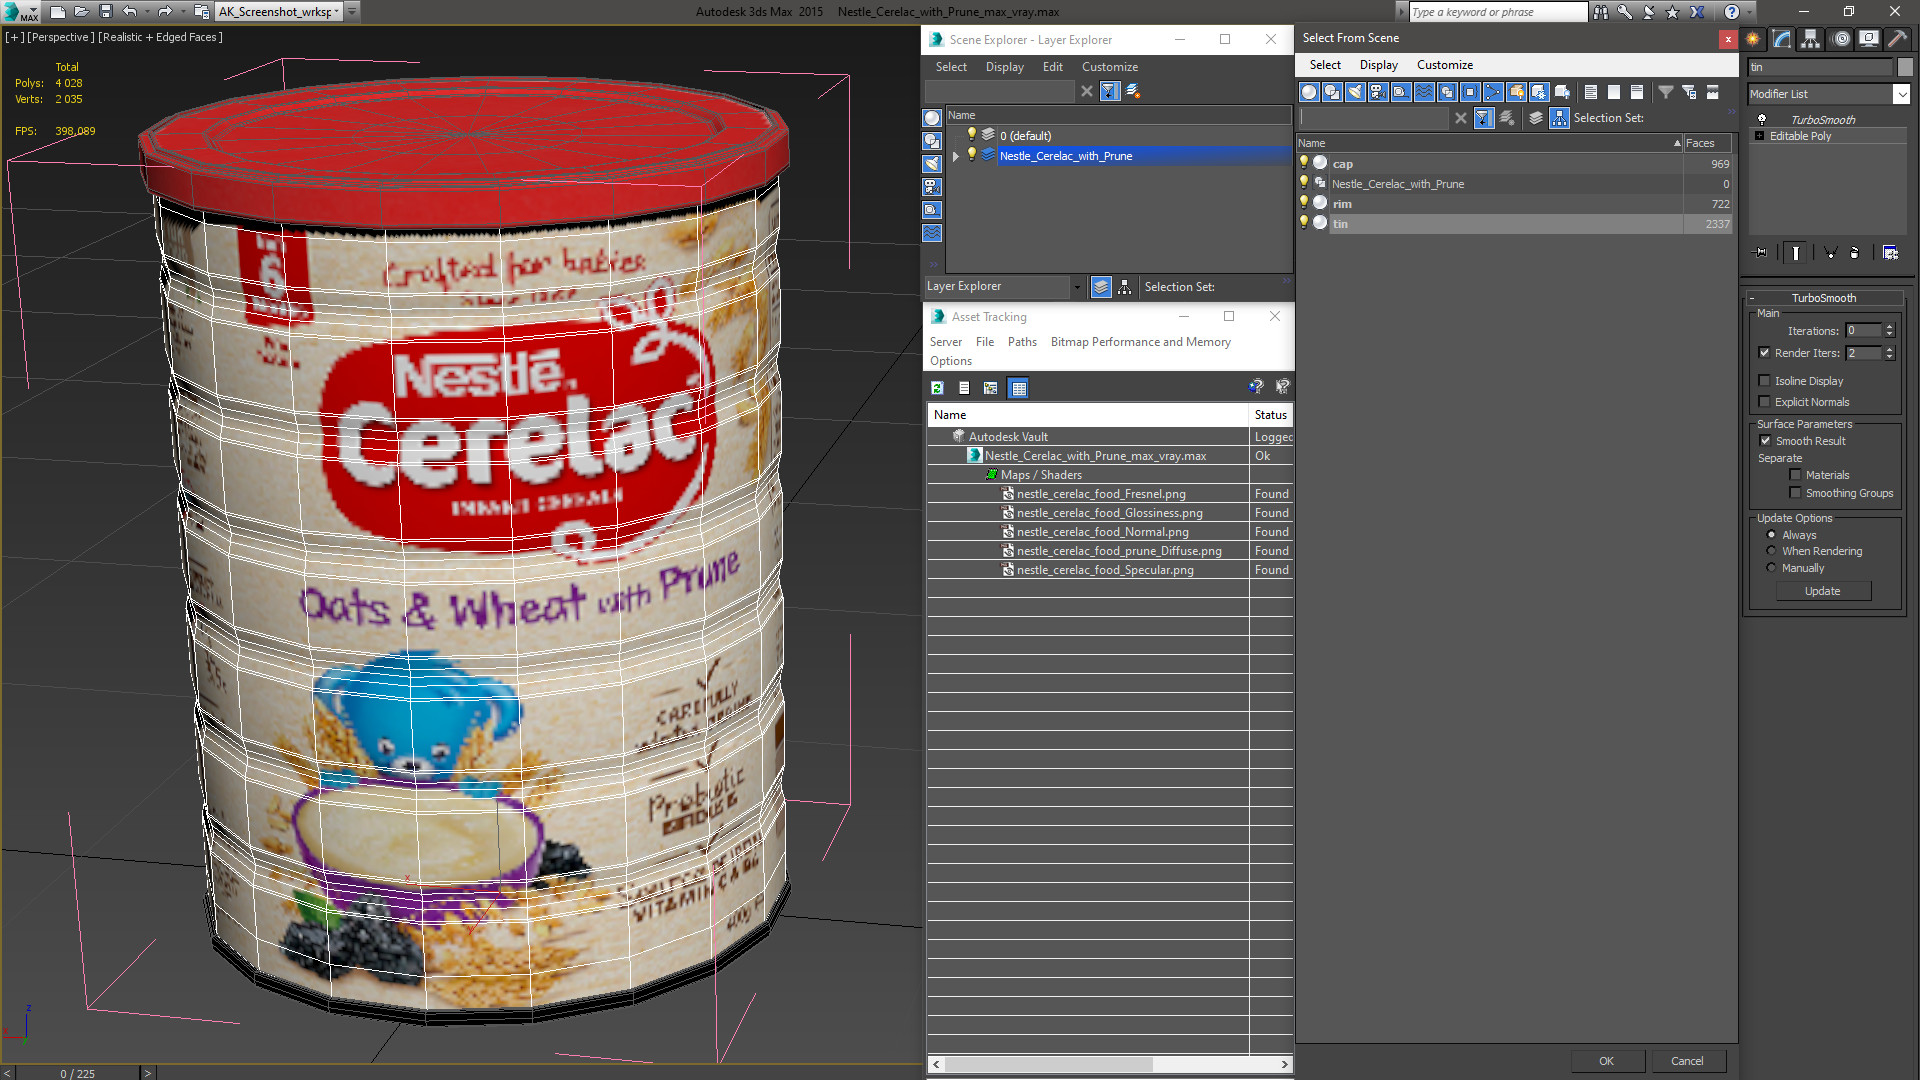This screenshot has height=1080, width=1920.
Task: Click Sort by Layer icon in Layer Explorer footer
Action: (x=1101, y=287)
